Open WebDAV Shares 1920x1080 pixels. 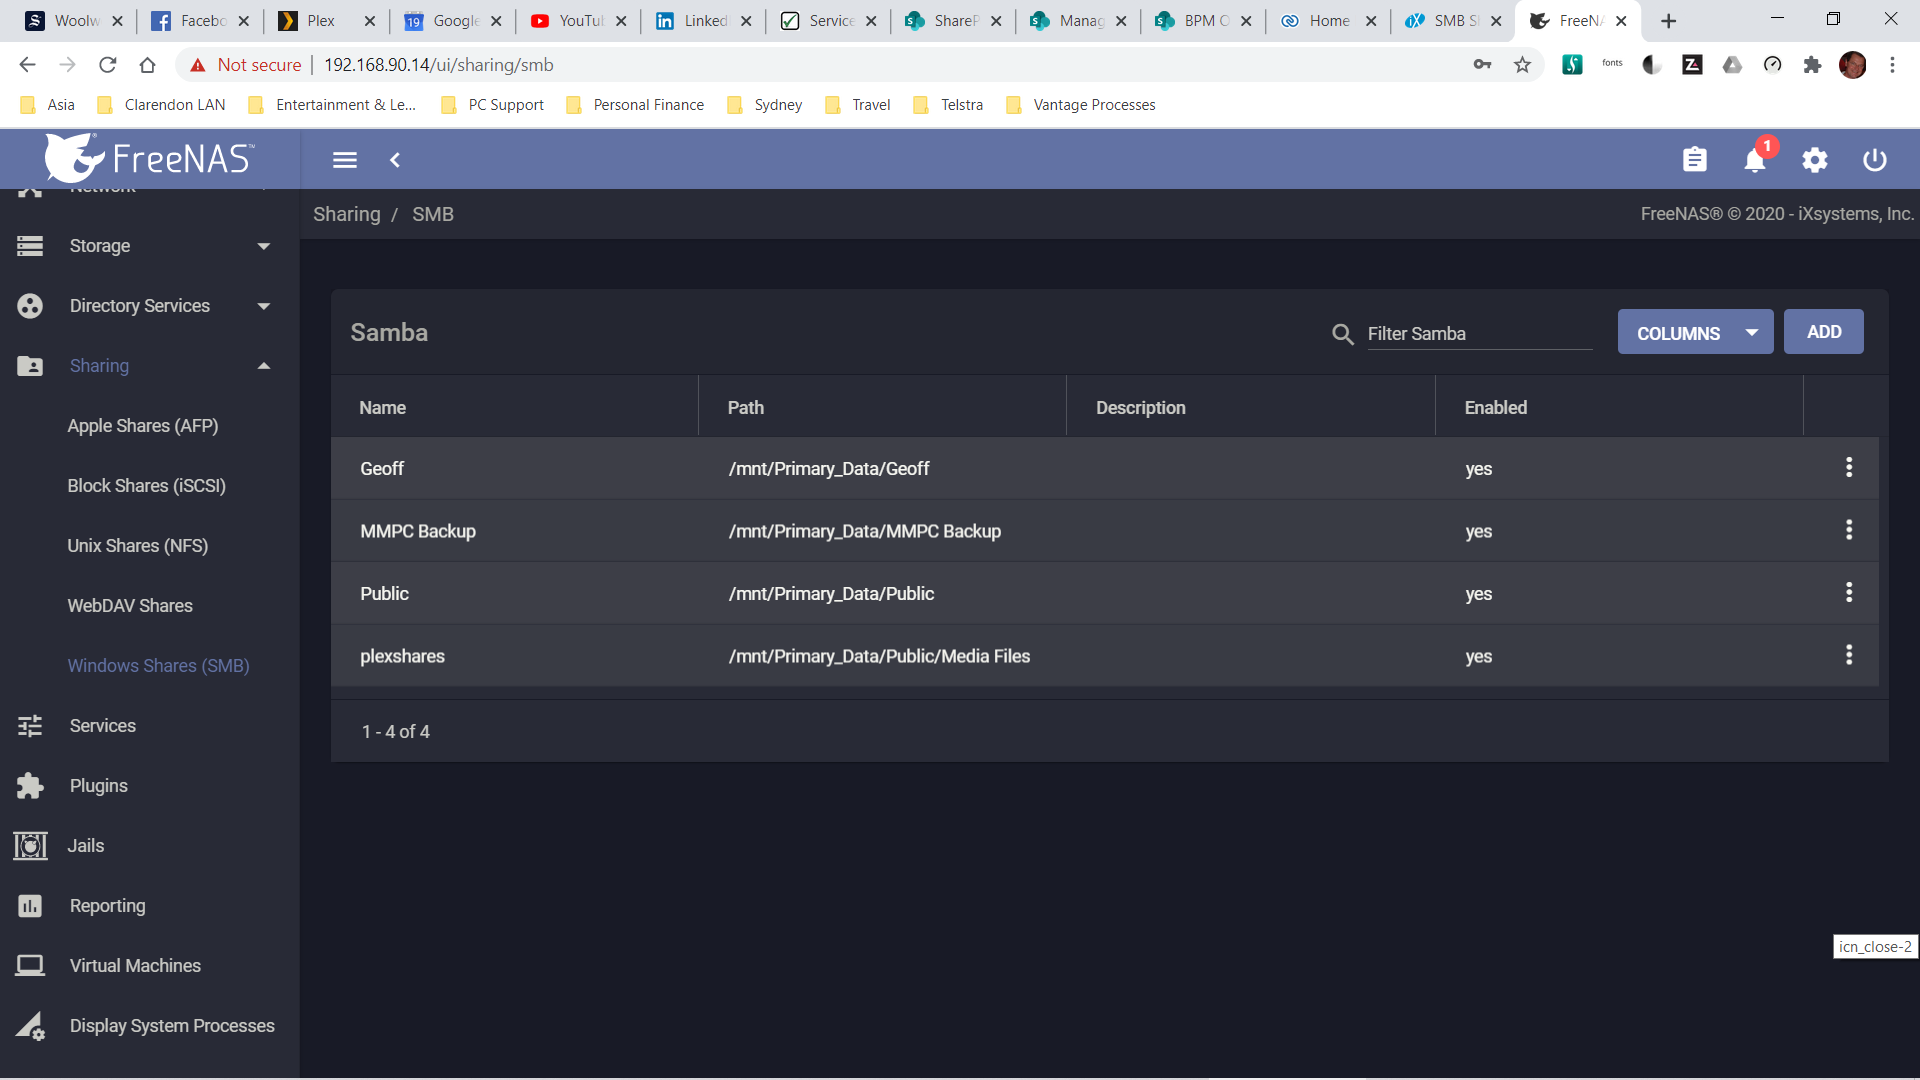coord(130,606)
